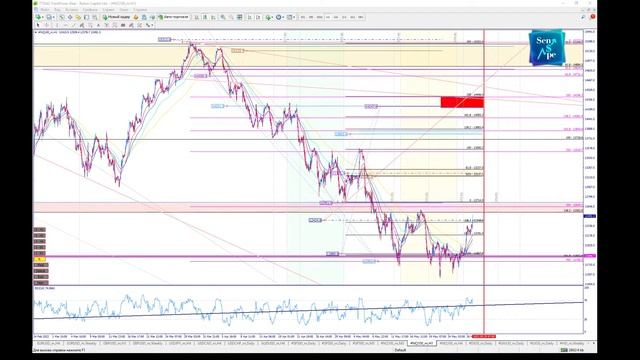This screenshot has height=360, width=640.
Task: Expand the Indicators dropdown arrow
Action: (x=273, y=17)
